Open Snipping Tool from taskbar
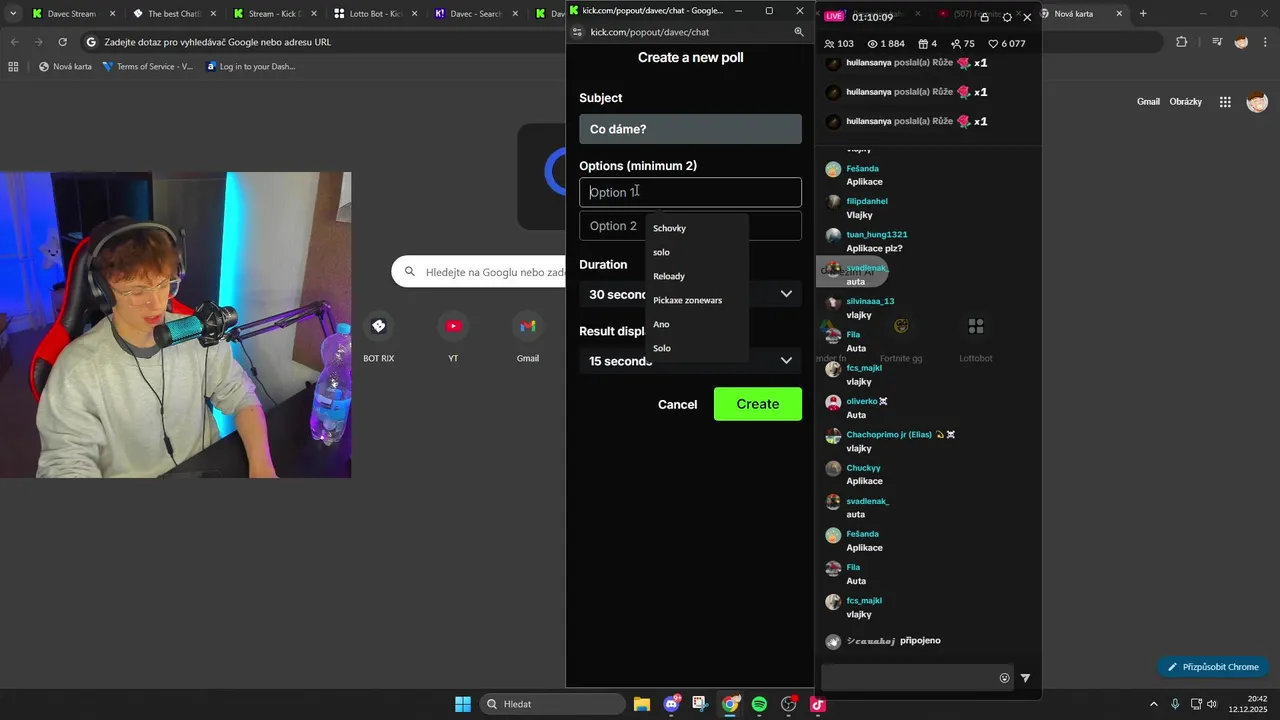Screen dimensions: 1280x720 (700, 704)
